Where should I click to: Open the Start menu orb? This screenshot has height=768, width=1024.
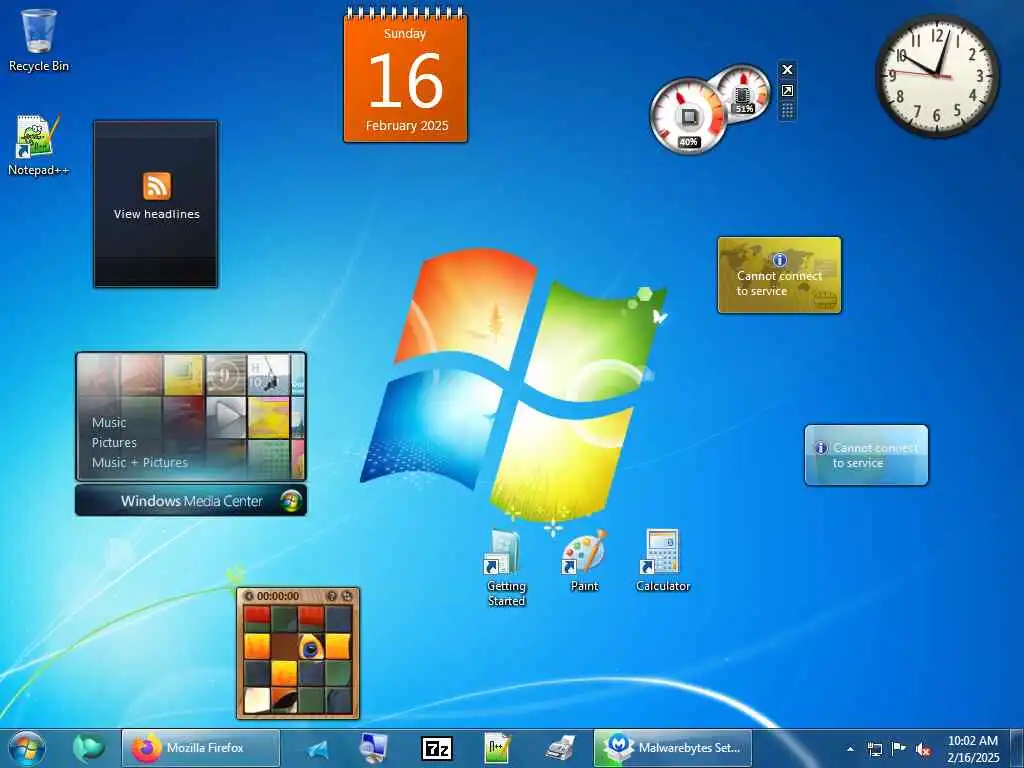27,748
